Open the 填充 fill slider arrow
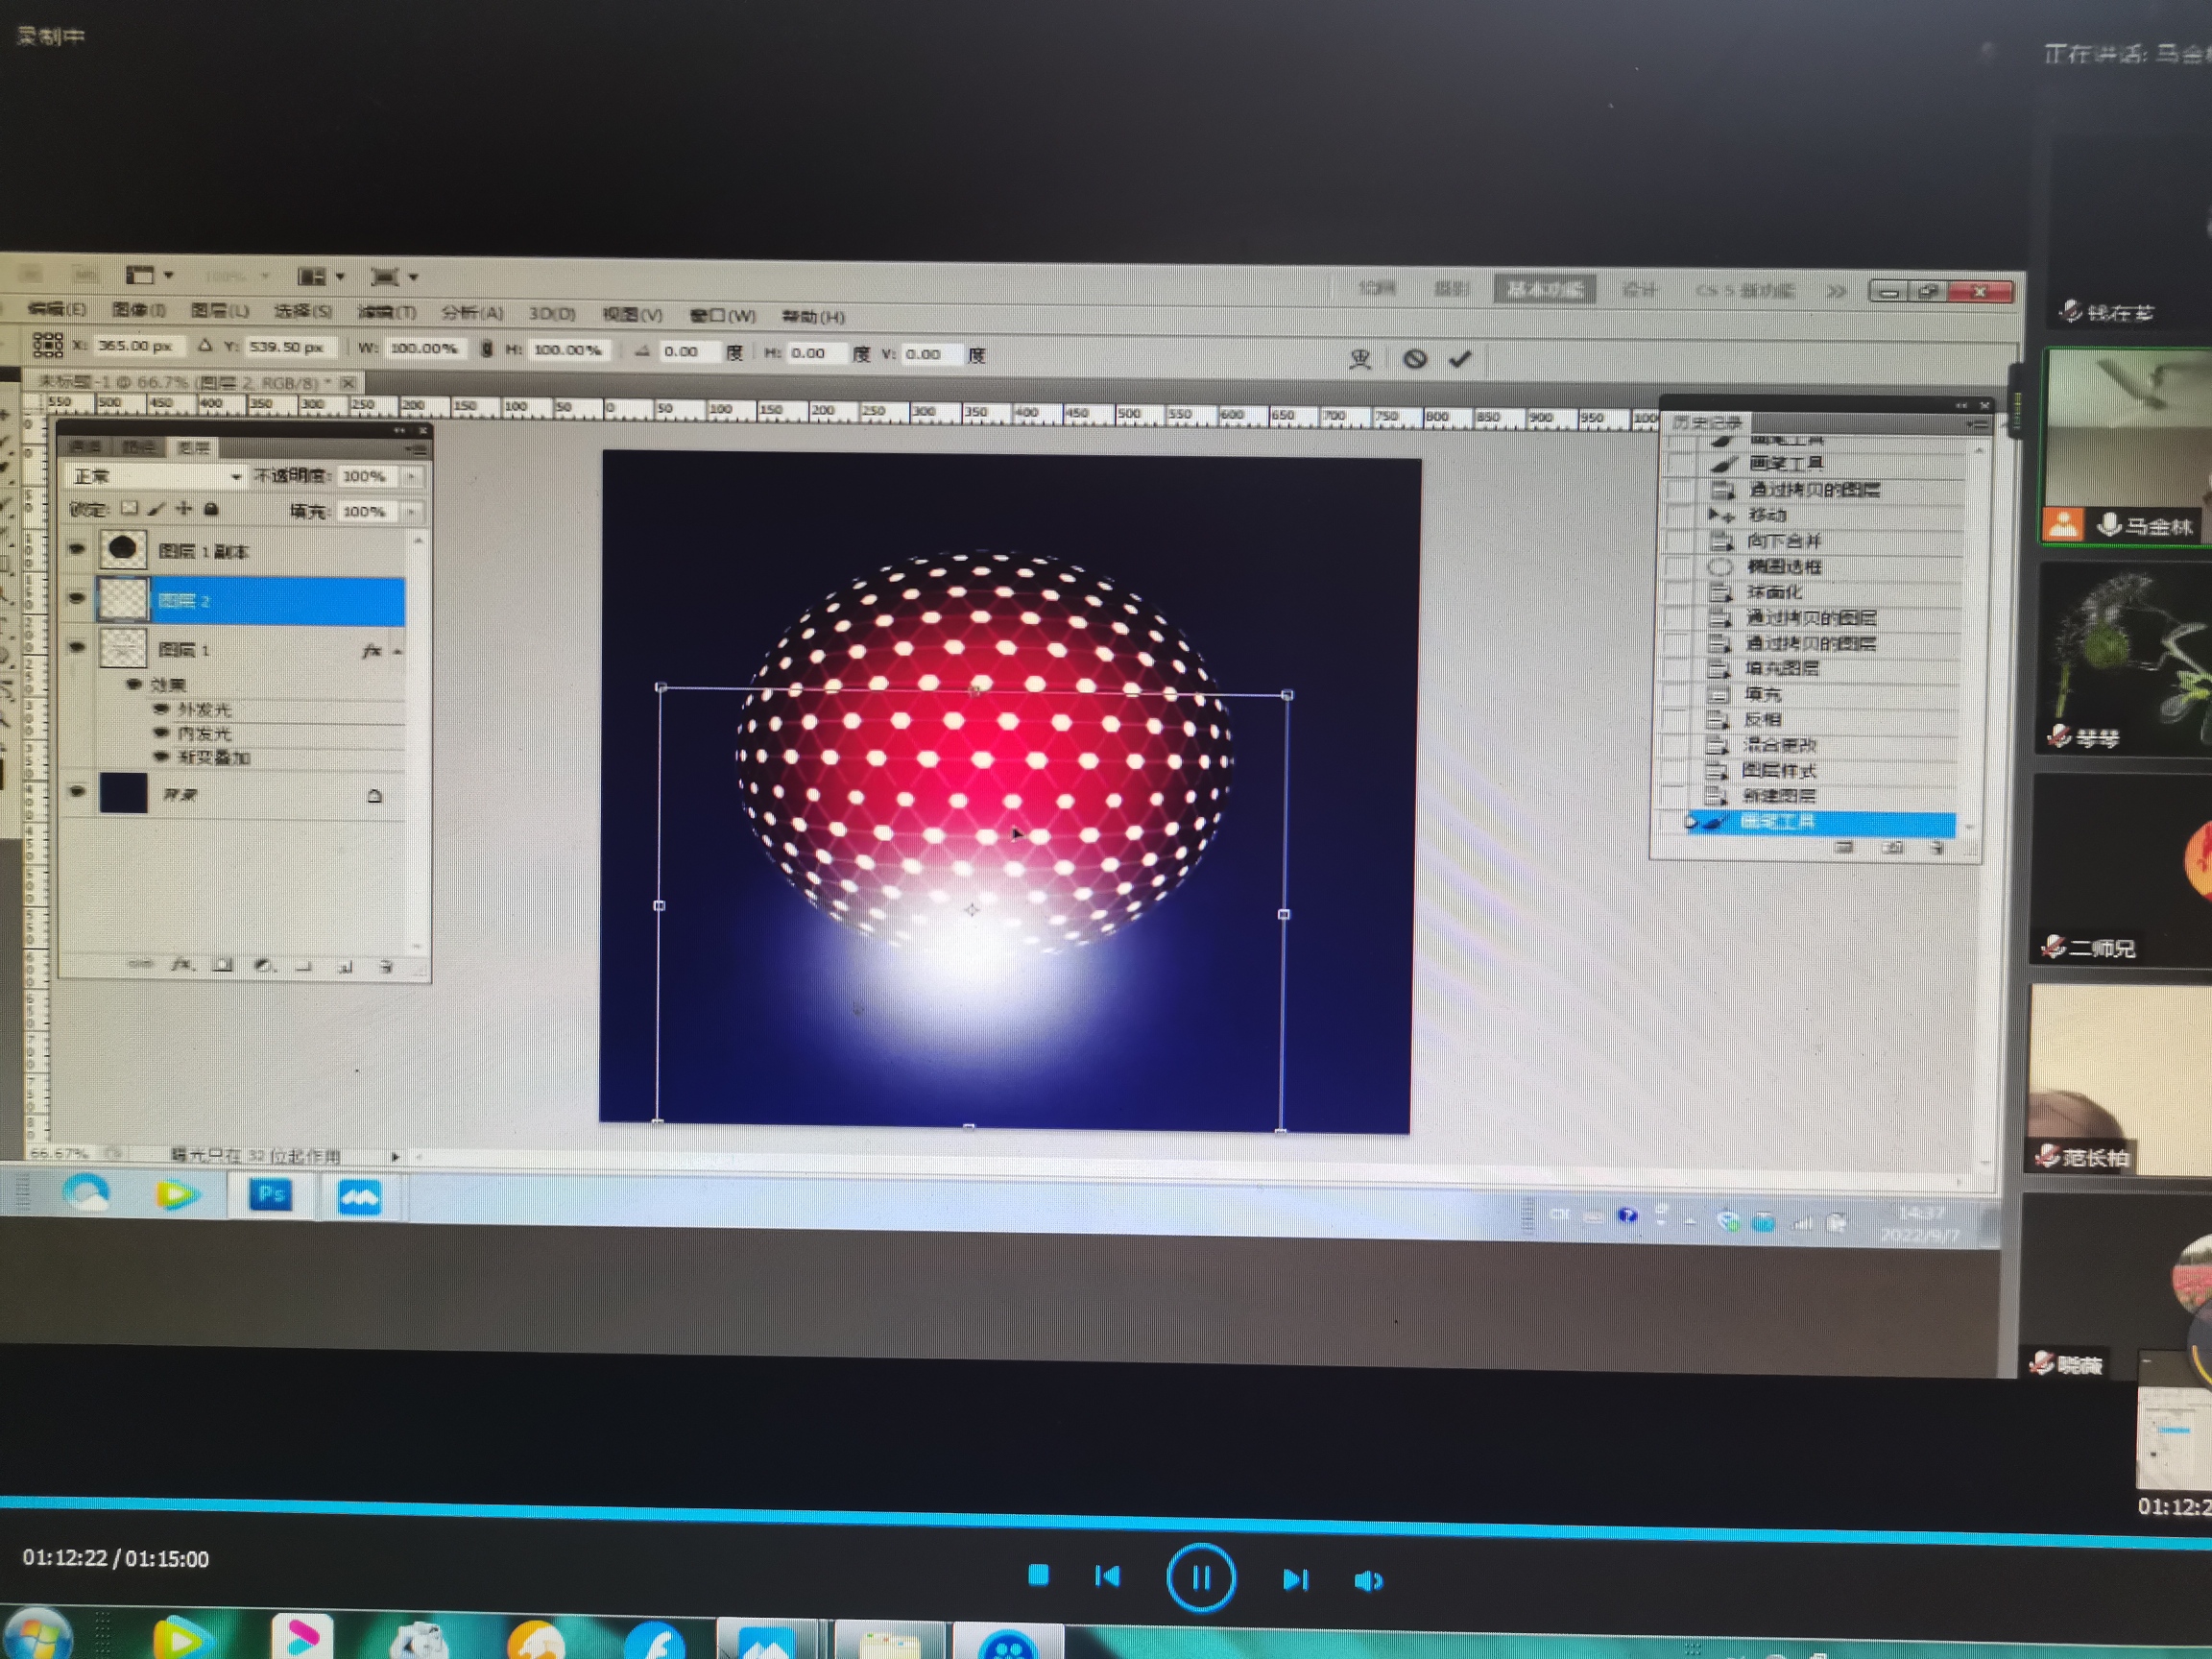The height and width of the screenshot is (1659, 2212). pos(412,512)
